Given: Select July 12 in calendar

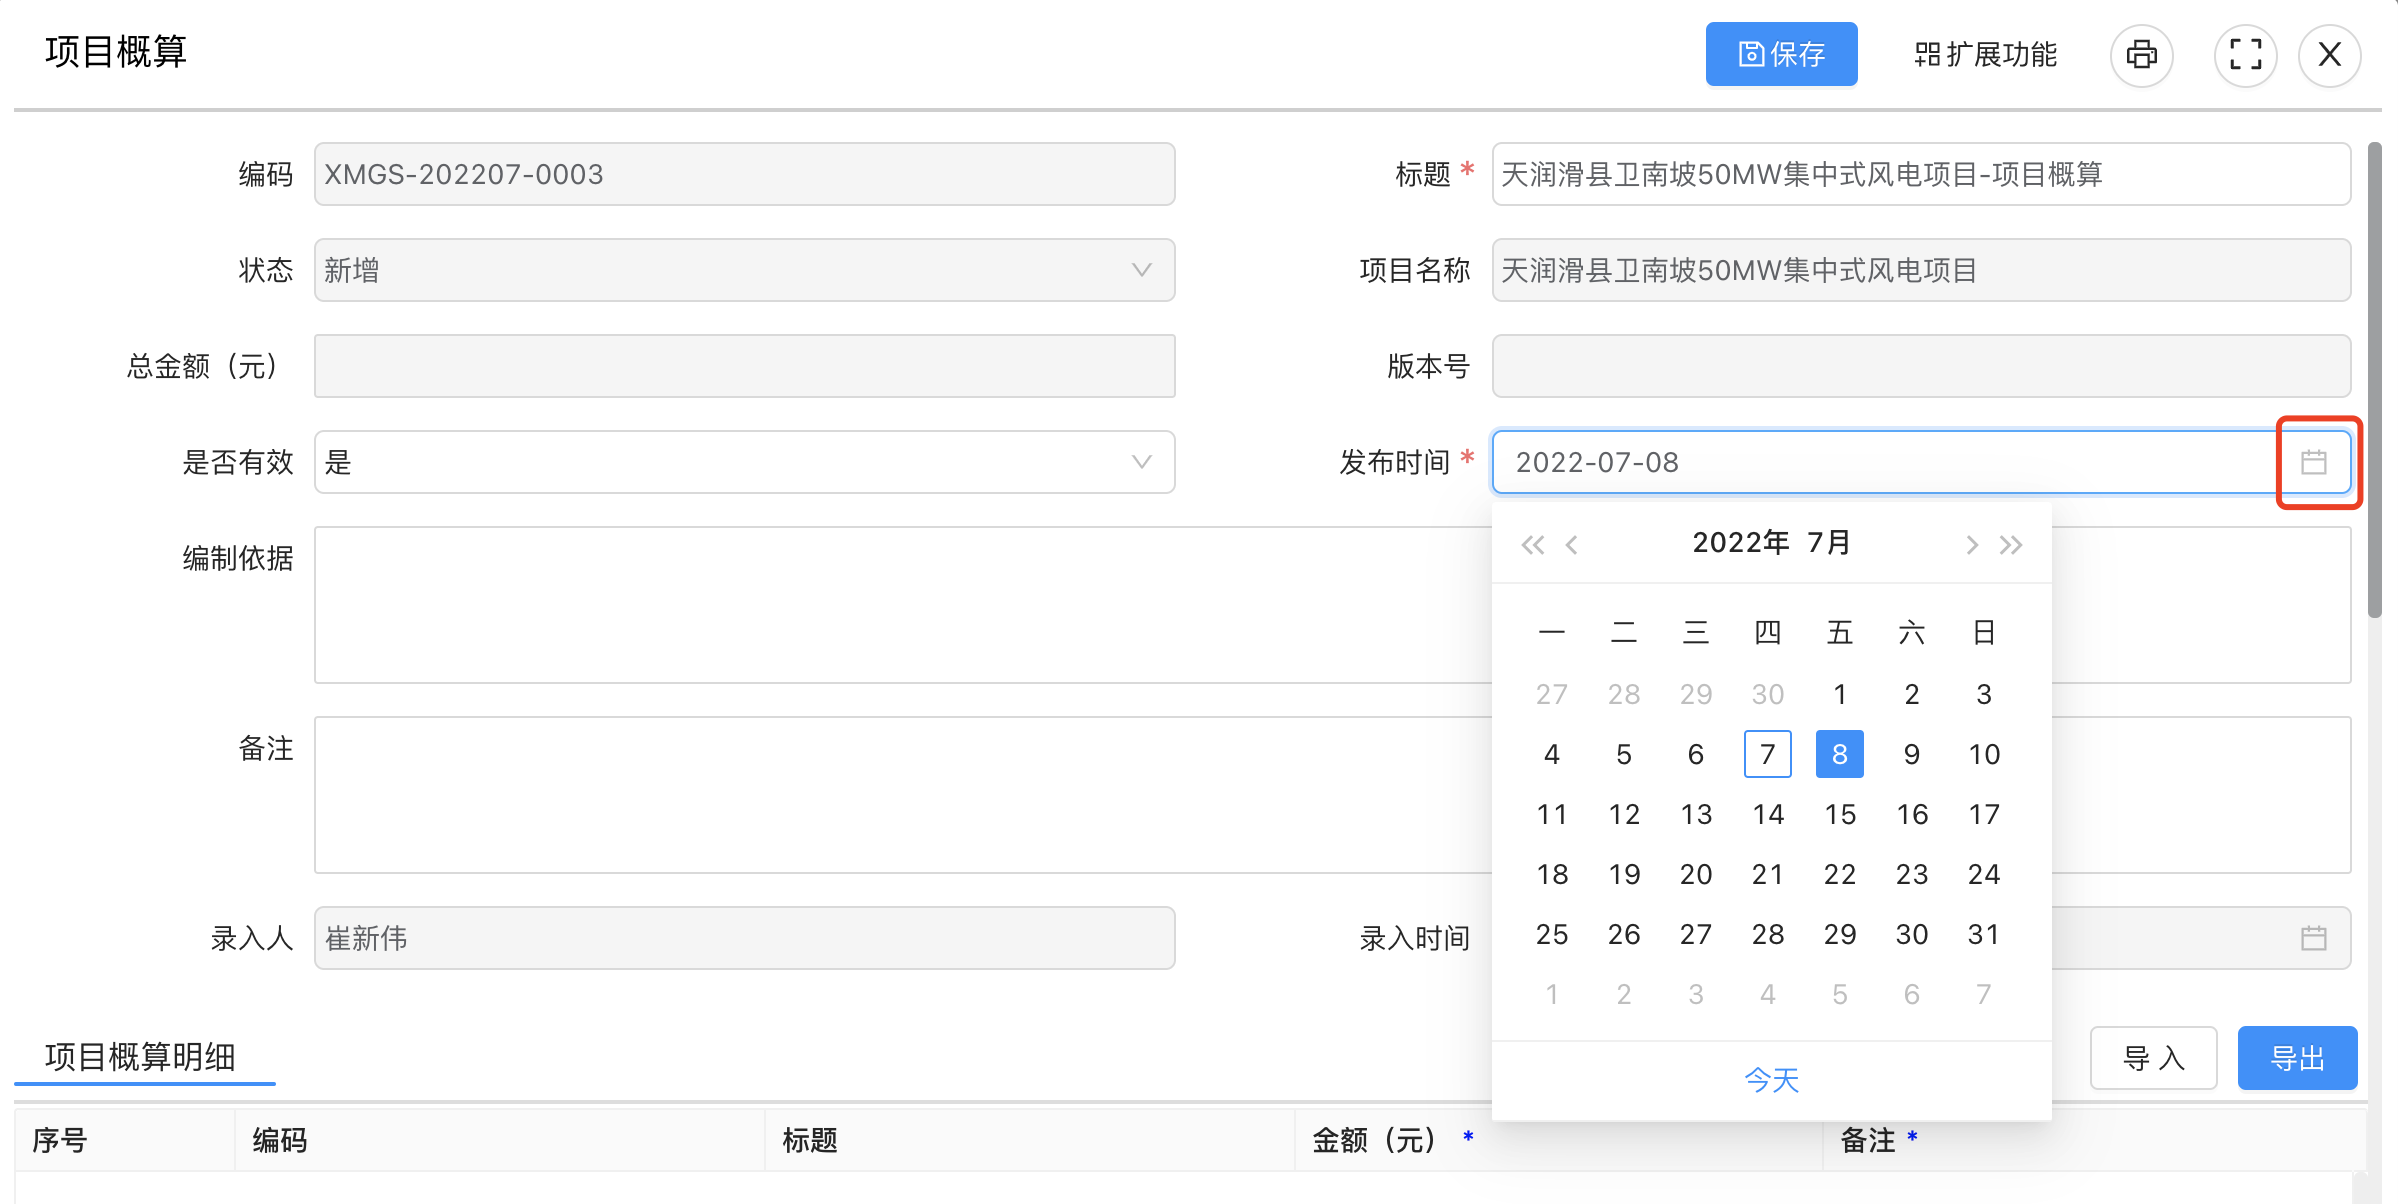Looking at the screenshot, I should click(x=1623, y=814).
